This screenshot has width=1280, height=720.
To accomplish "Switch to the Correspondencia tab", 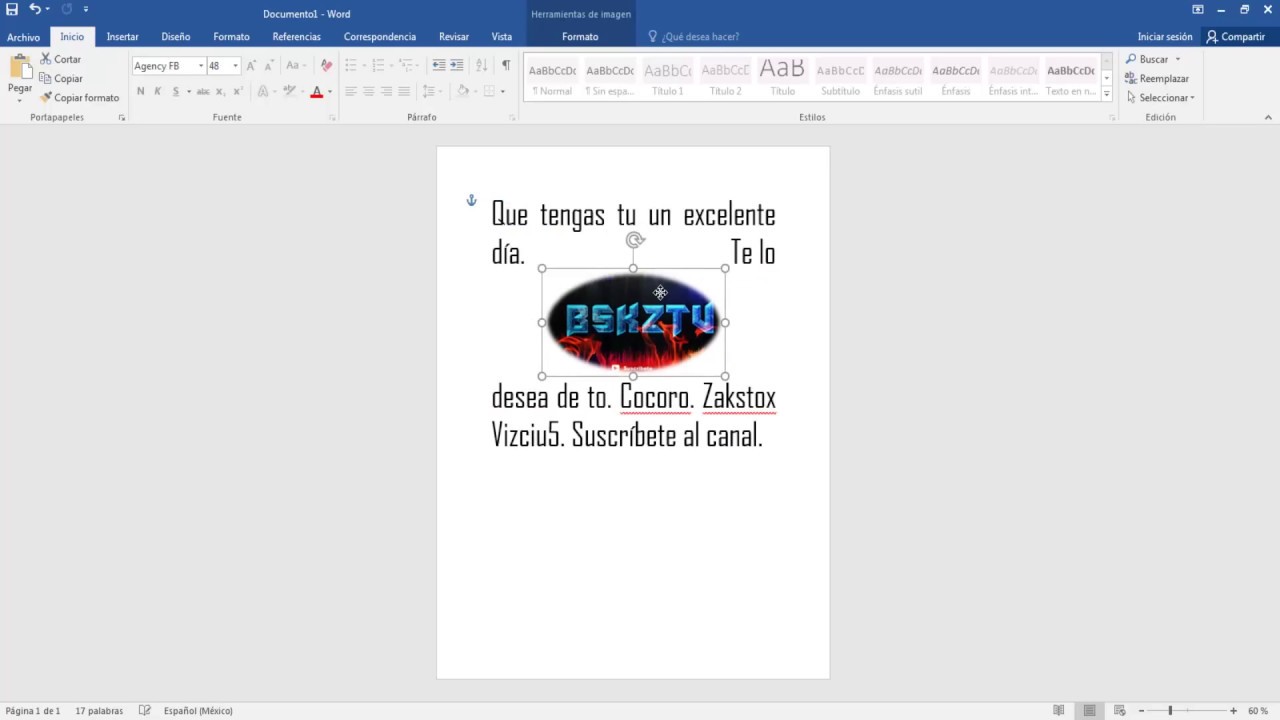I will point(380,37).
